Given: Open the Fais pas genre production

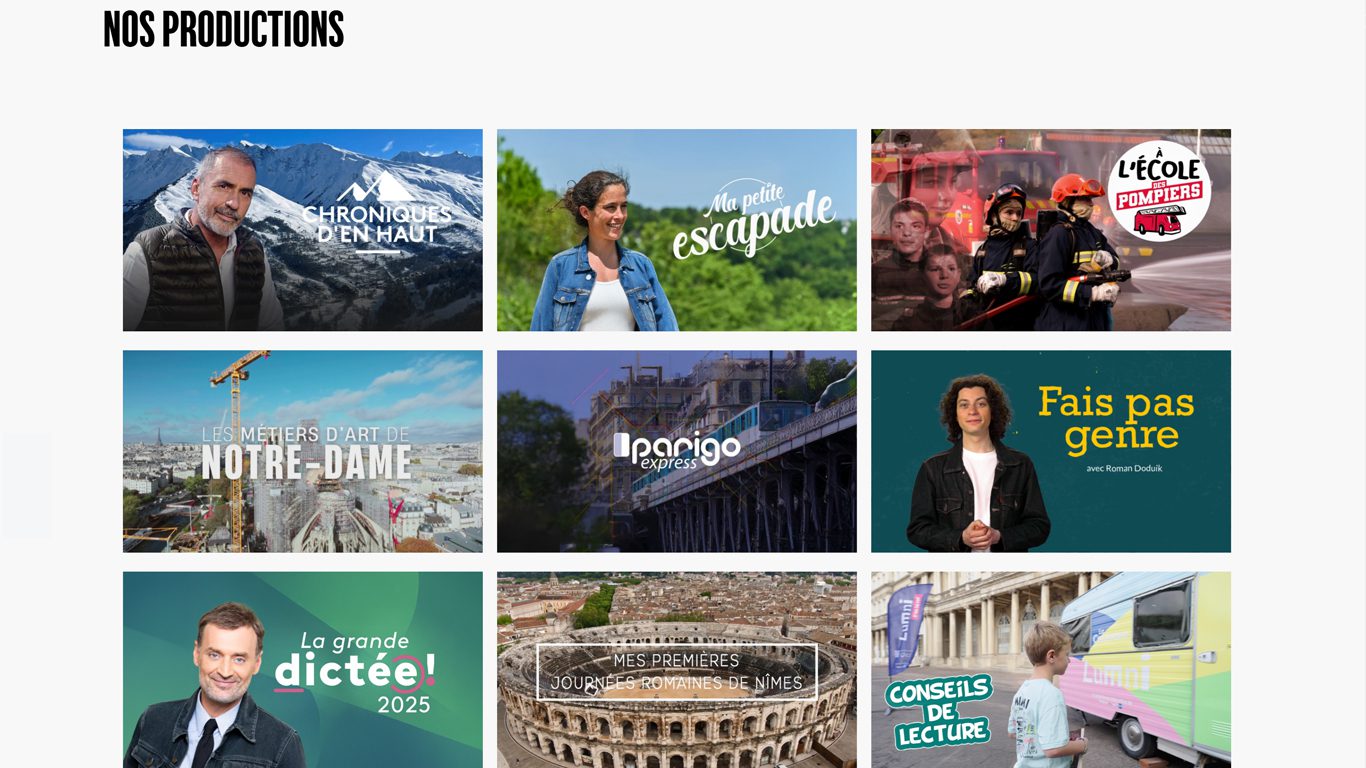Looking at the screenshot, I should coord(1051,451).
